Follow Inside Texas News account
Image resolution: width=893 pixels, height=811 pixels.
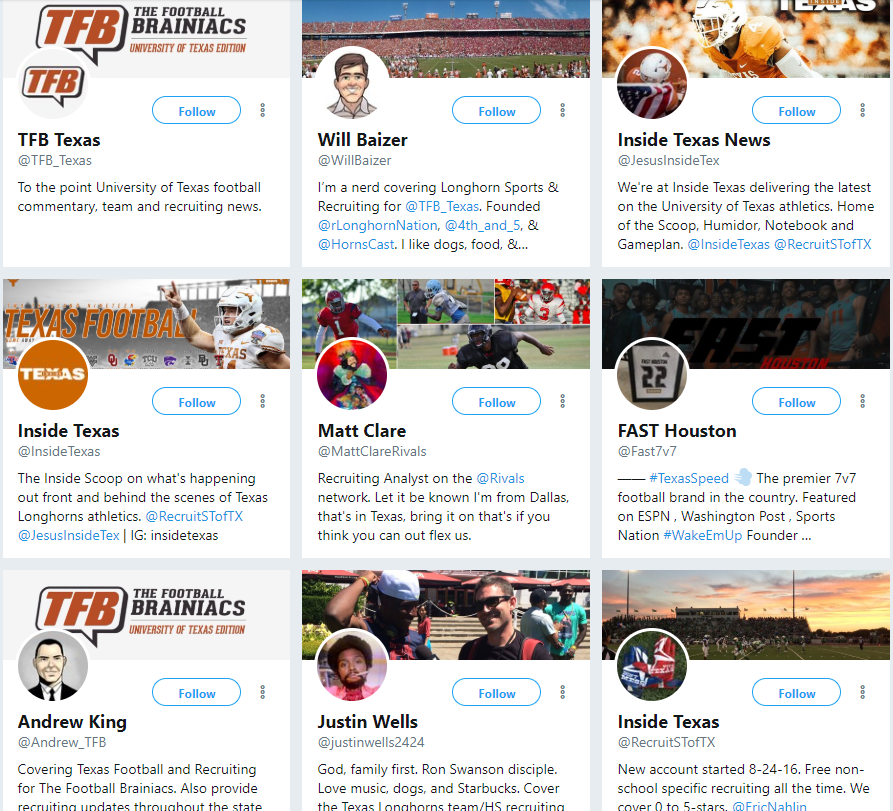(797, 110)
